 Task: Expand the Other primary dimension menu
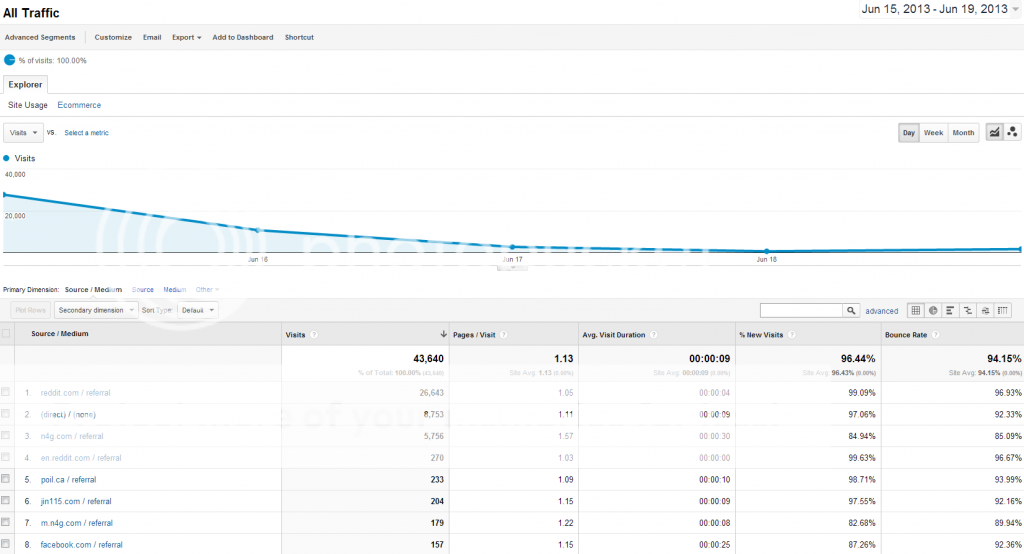pyautogui.click(x=207, y=289)
